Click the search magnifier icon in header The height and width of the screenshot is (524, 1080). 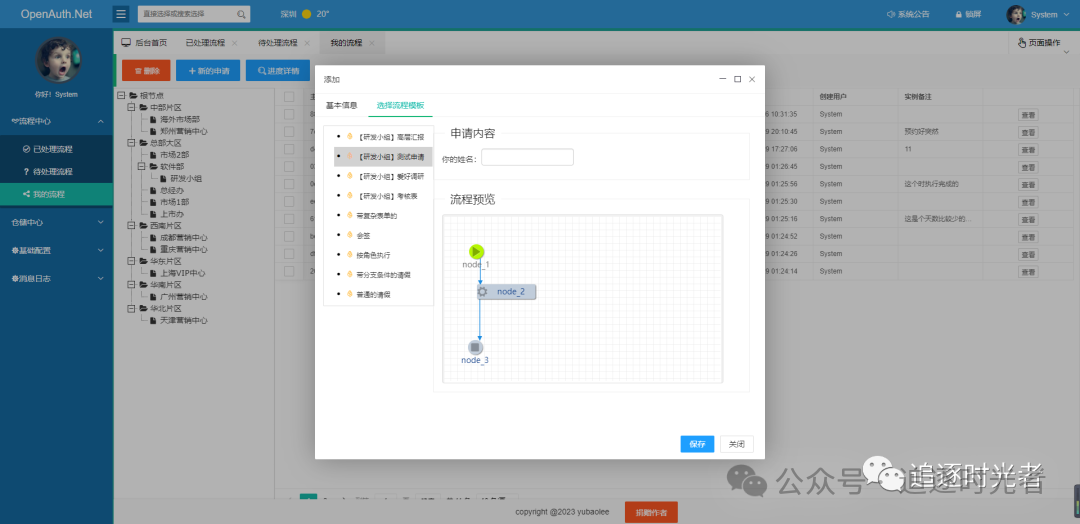241,14
